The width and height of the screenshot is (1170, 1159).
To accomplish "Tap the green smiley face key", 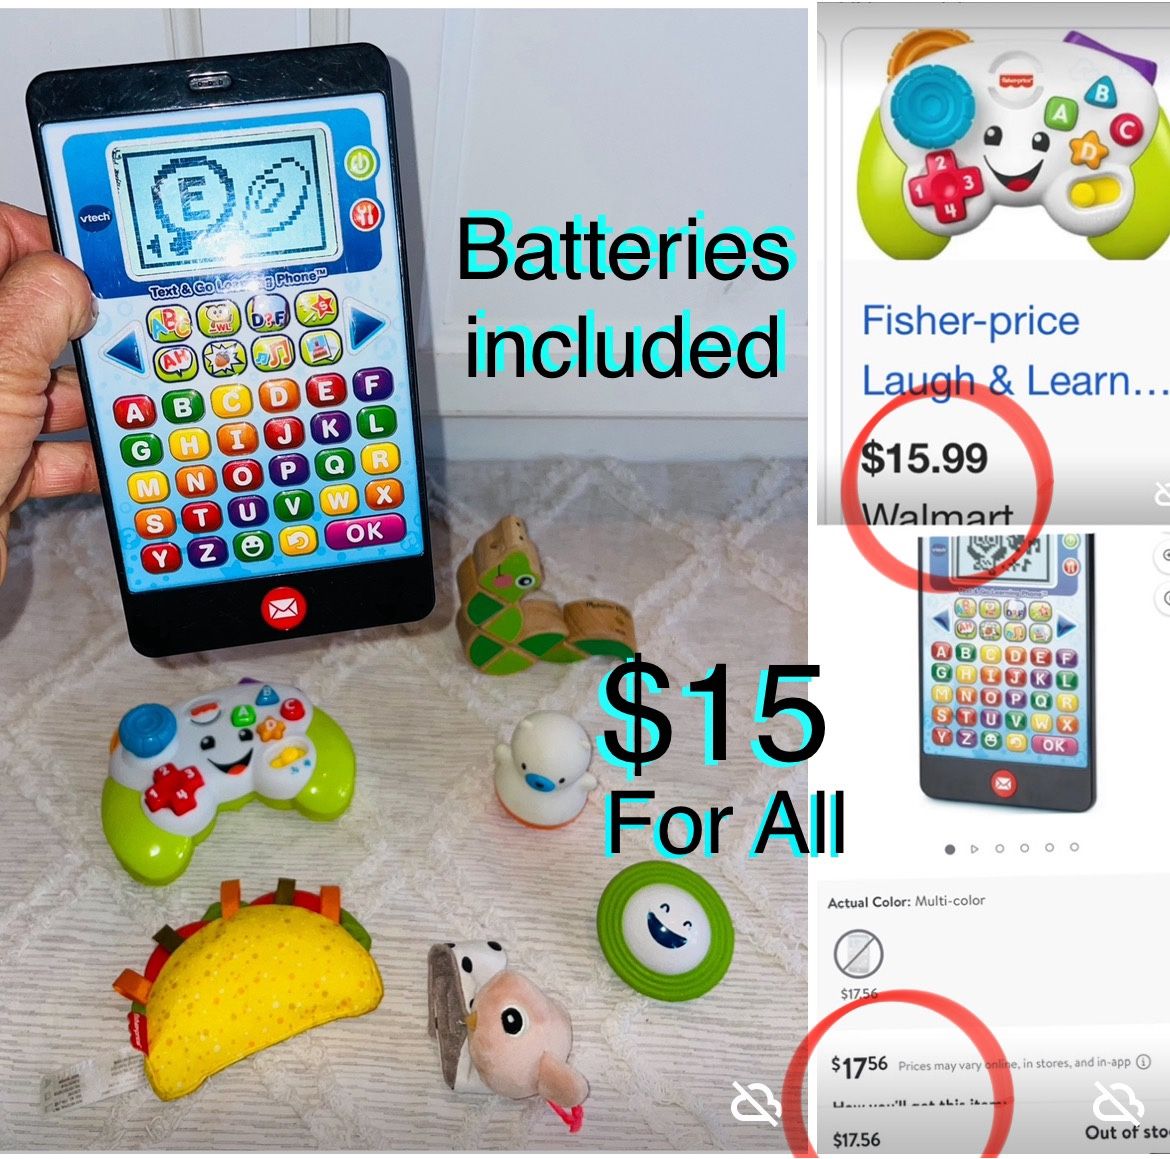I will [253, 546].
